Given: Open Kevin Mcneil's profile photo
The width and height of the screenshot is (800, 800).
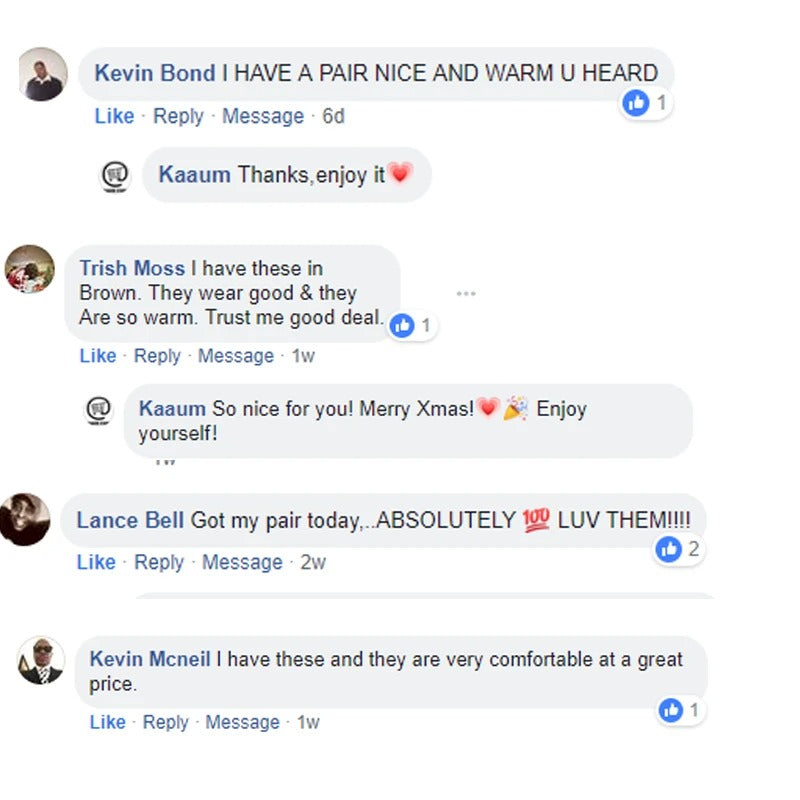Looking at the screenshot, I should click(x=41, y=661).
